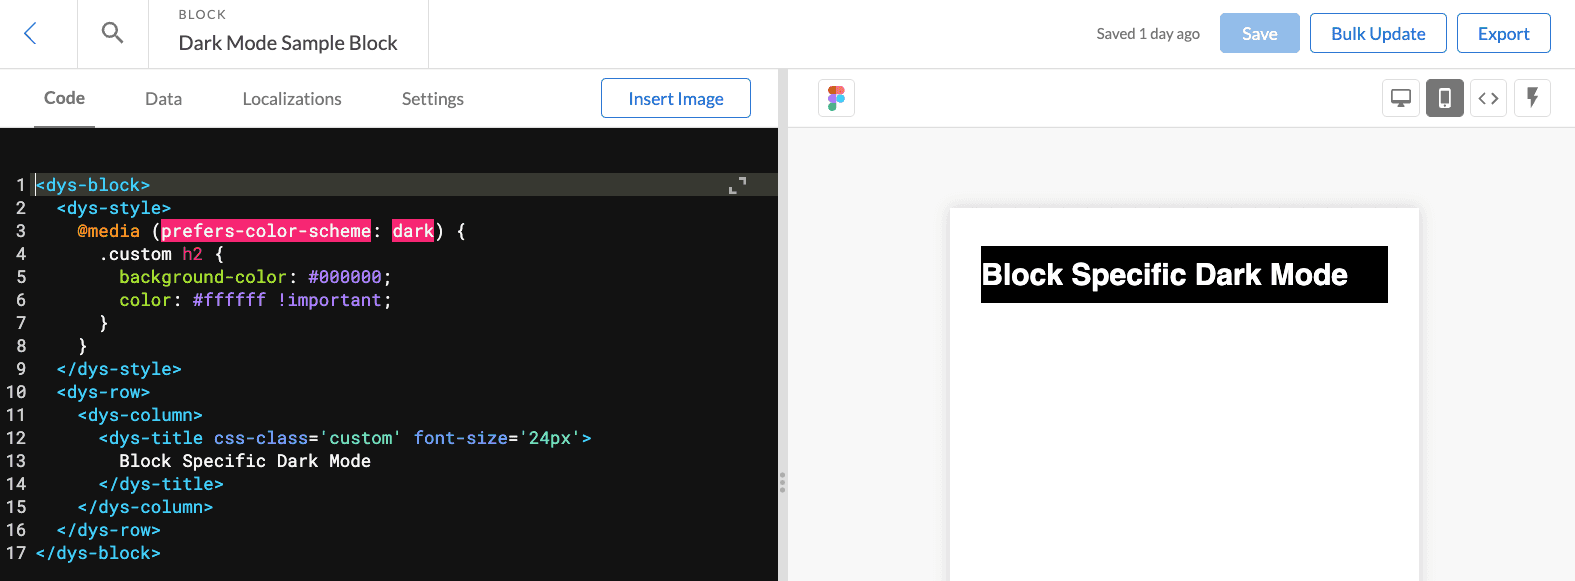Screen dimensions: 1575x581
Task: Switch to the Localizations tab
Action: click(x=292, y=99)
